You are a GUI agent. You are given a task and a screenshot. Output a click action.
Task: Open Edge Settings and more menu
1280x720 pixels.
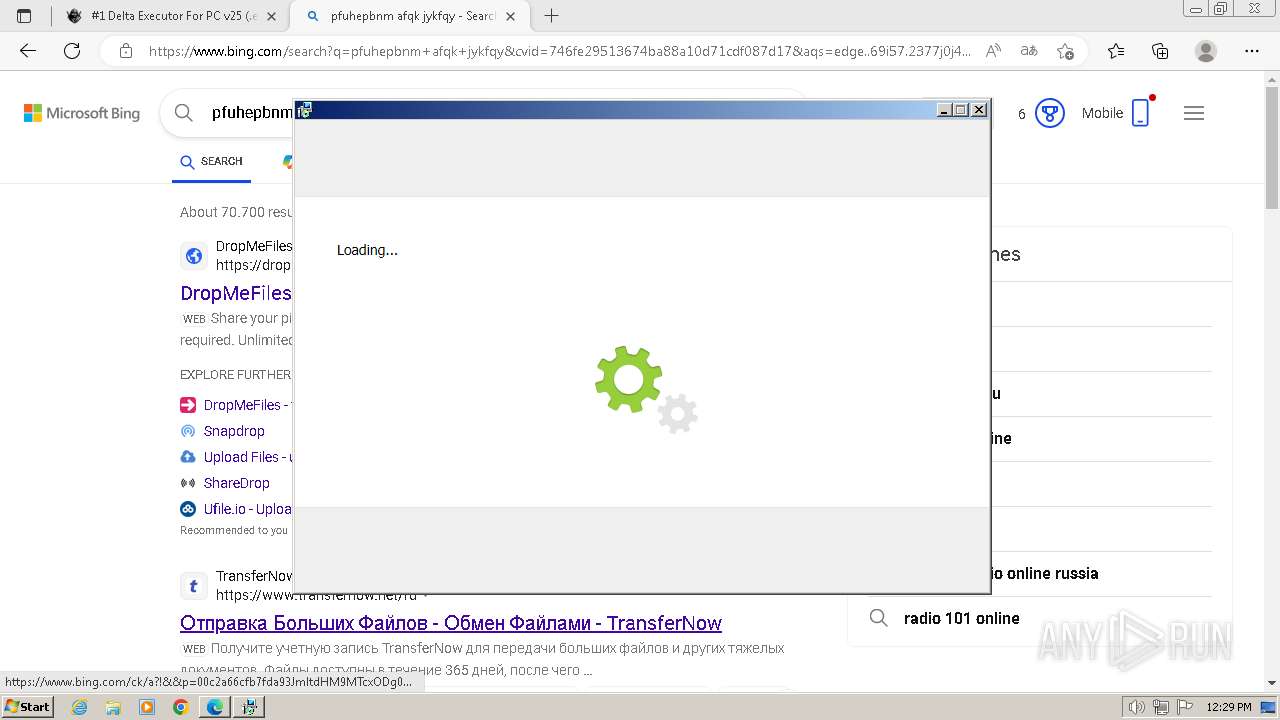coord(1252,51)
